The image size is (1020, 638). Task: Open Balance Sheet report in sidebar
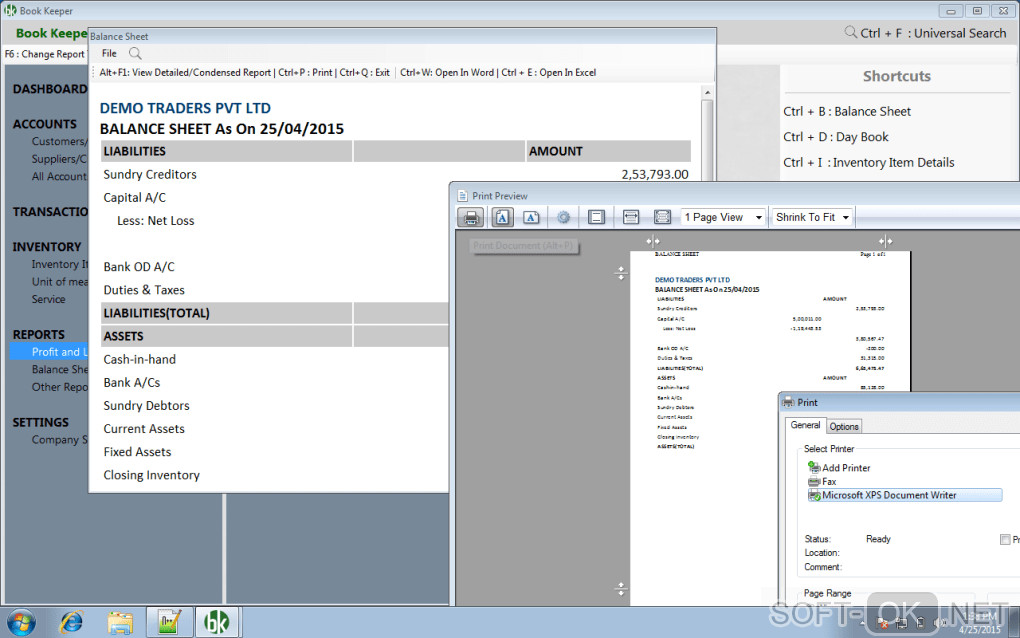tap(59, 369)
